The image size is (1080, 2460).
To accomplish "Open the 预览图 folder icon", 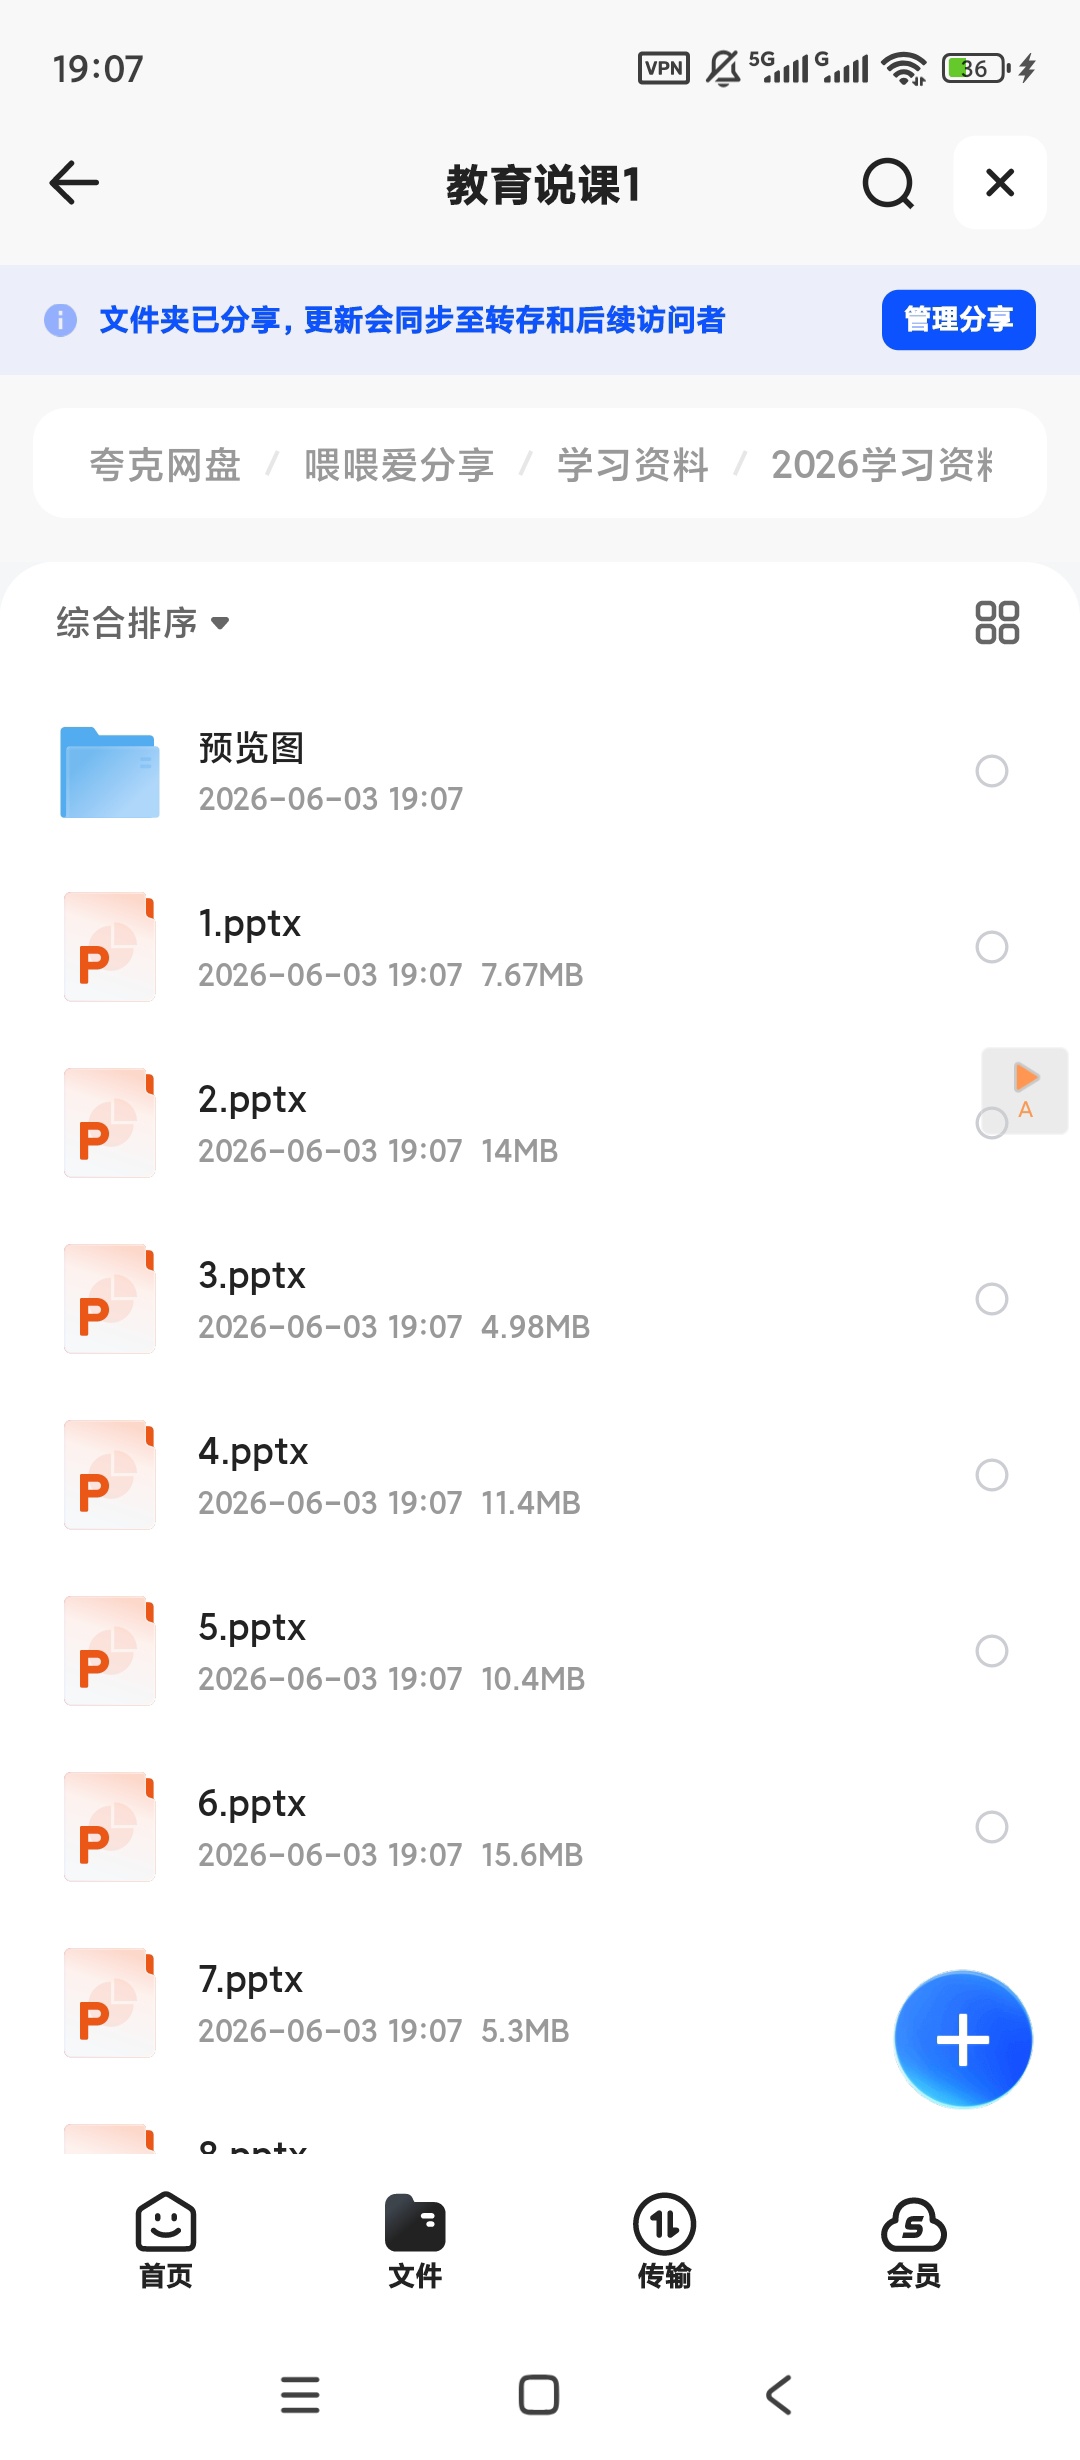I will pos(110,772).
